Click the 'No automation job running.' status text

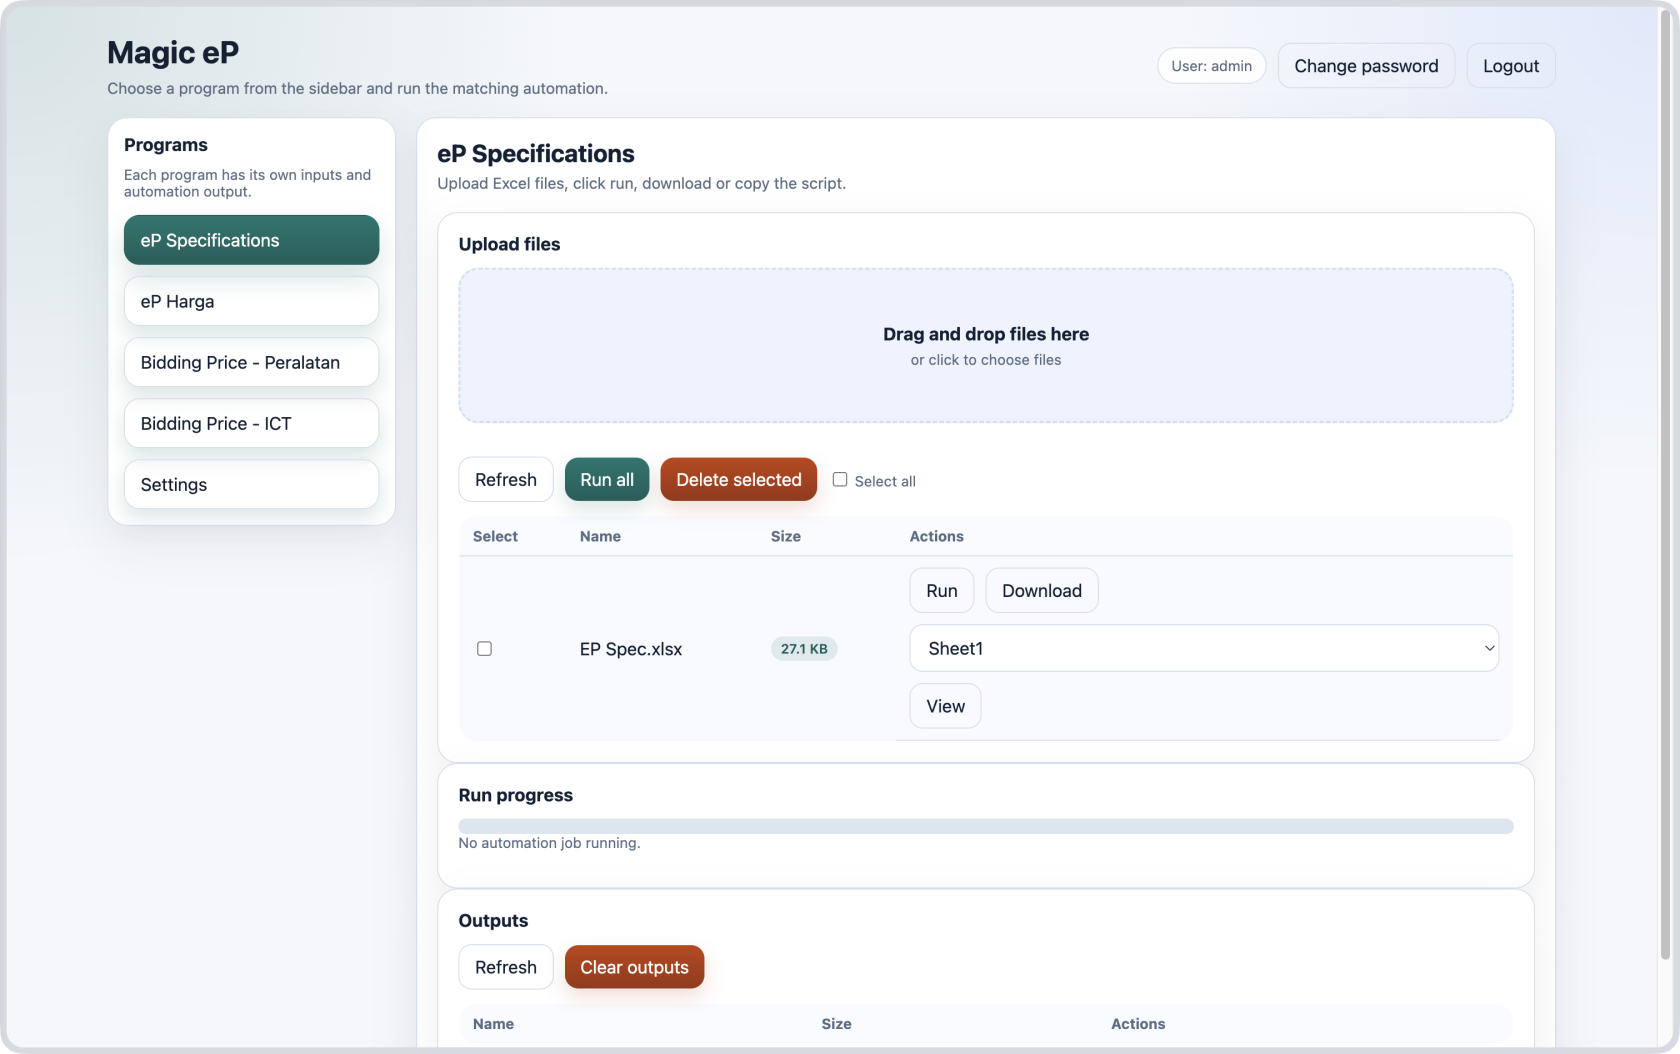549,843
